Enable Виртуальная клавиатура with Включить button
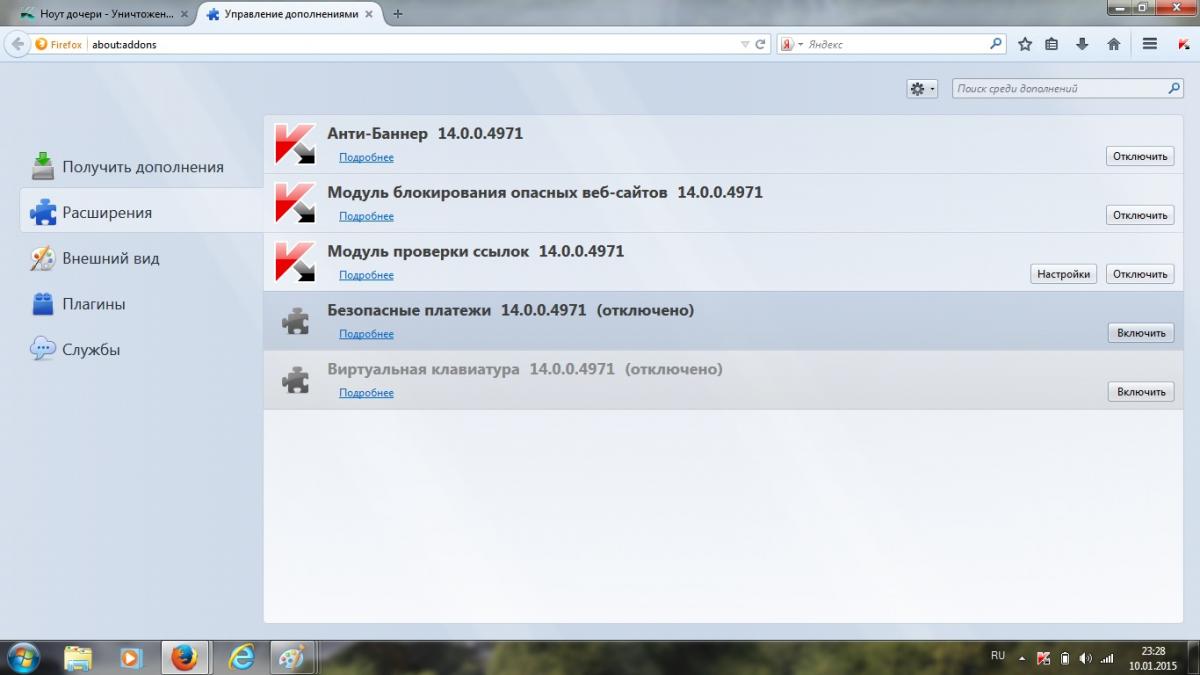The width and height of the screenshot is (1200, 675). click(1141, 392)
